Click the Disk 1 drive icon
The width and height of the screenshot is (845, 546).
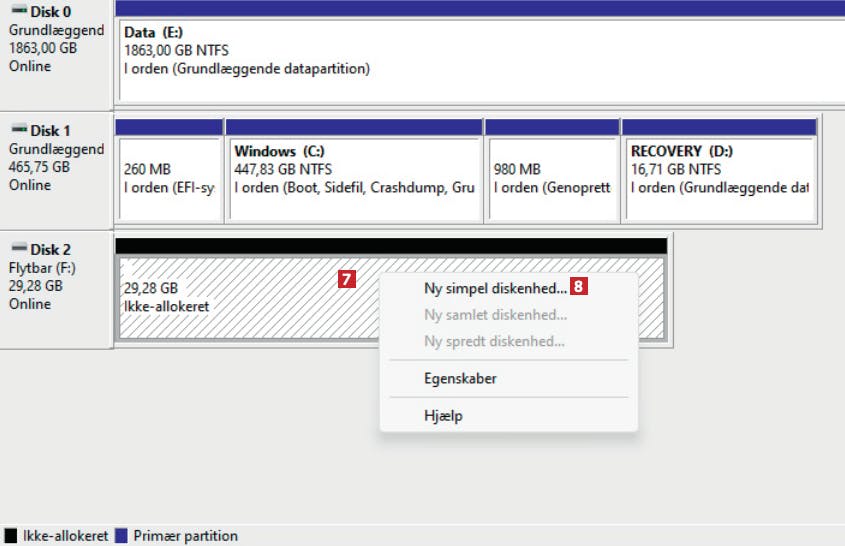[19, 128]
